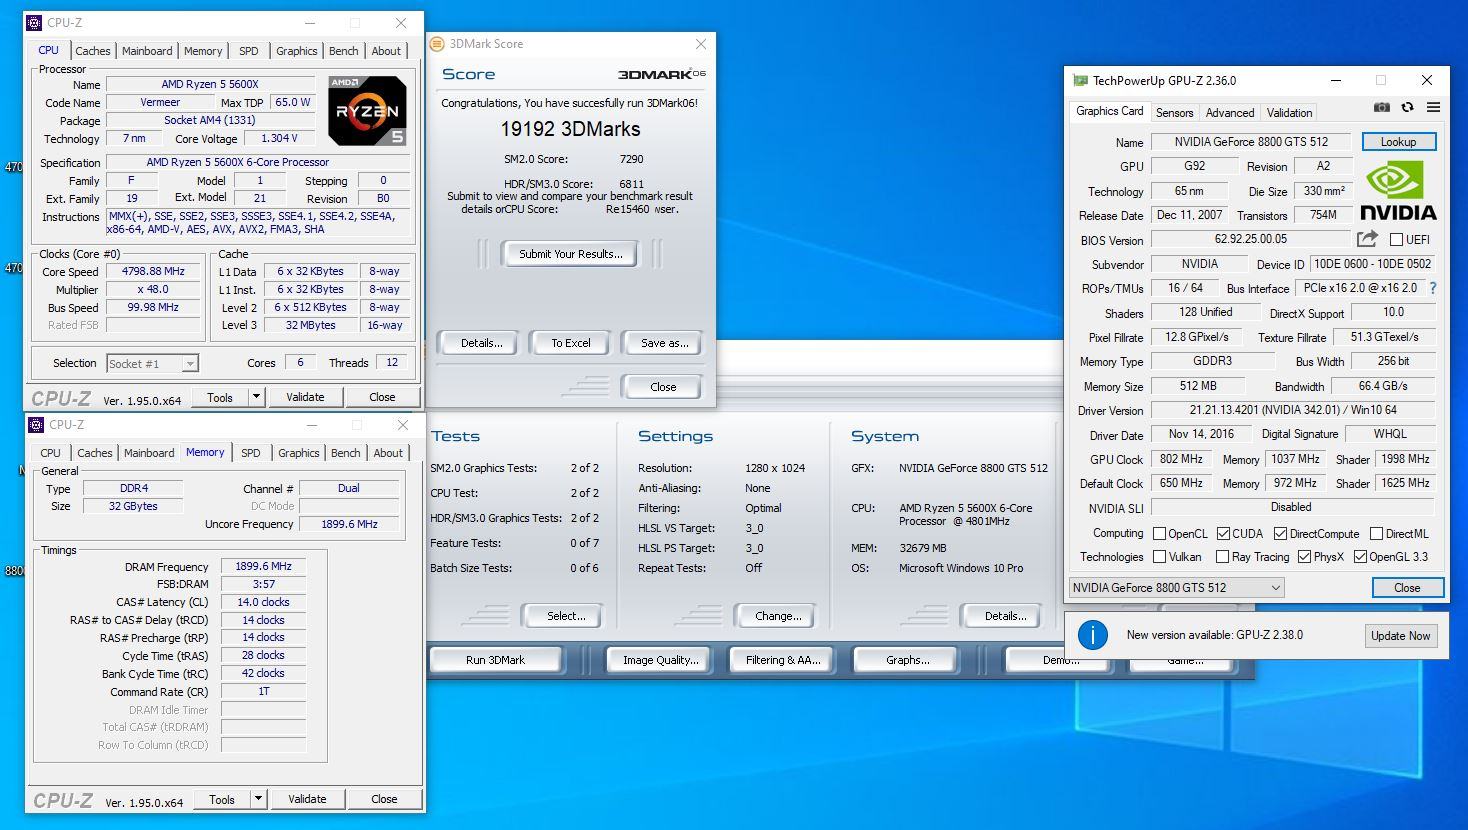Toggle the UEFI checkbox
1468x830 pixels.
click(x=1396, y=240)
